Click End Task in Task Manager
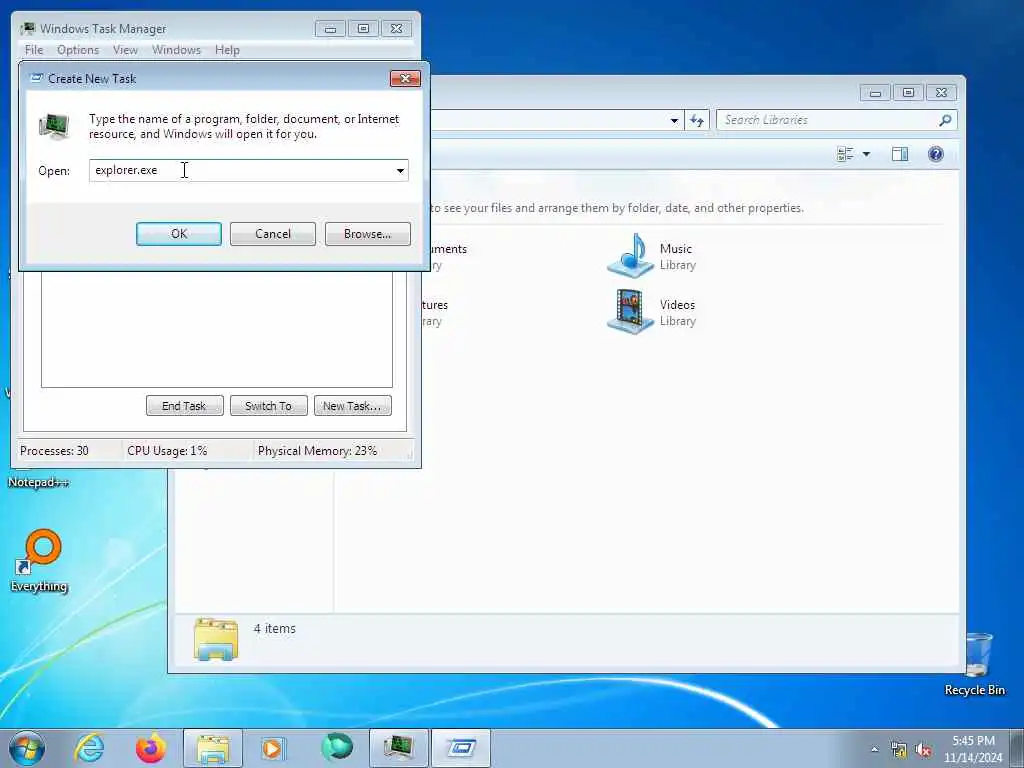Viewport: 1024px width, 768px height. coord(184,406)
